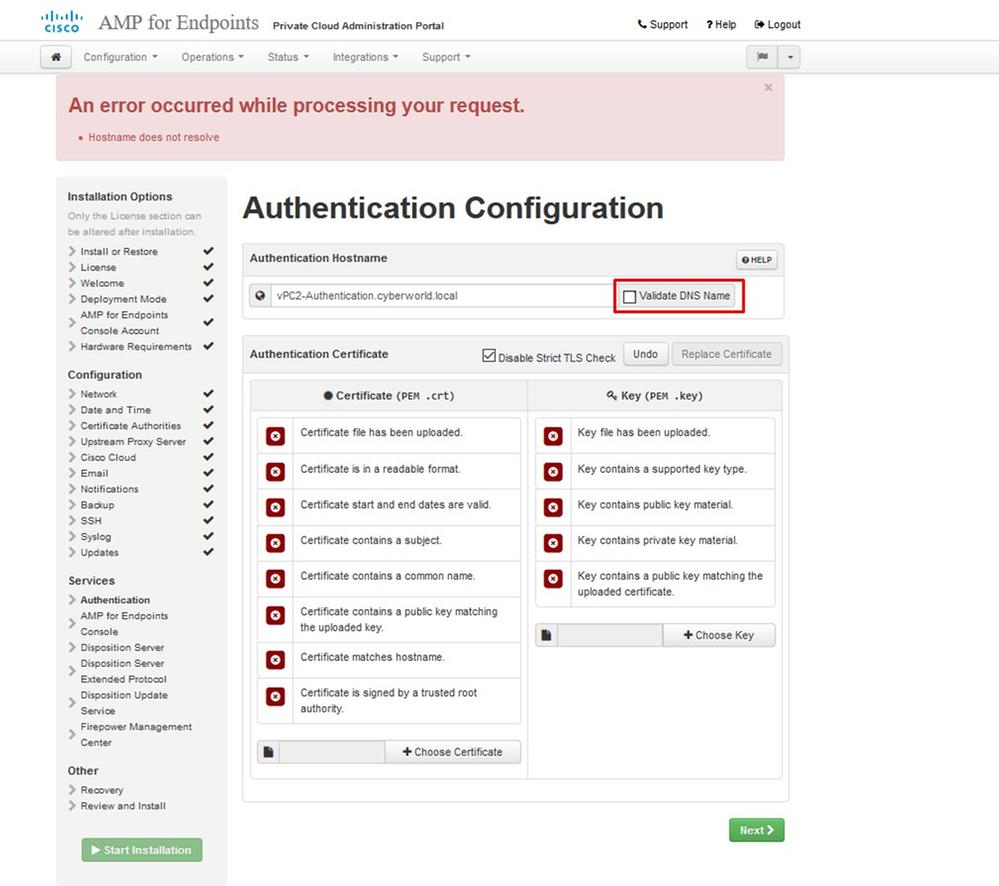Dismiss the error alert with X

click(768, 87)
